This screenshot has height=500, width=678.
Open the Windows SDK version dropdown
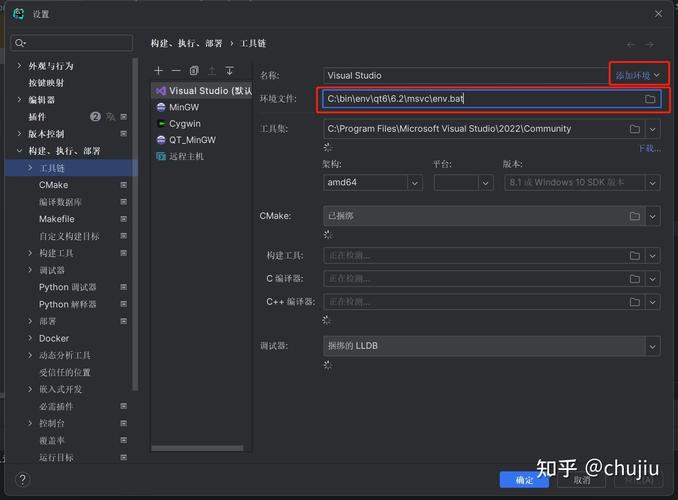pos(652,183)
